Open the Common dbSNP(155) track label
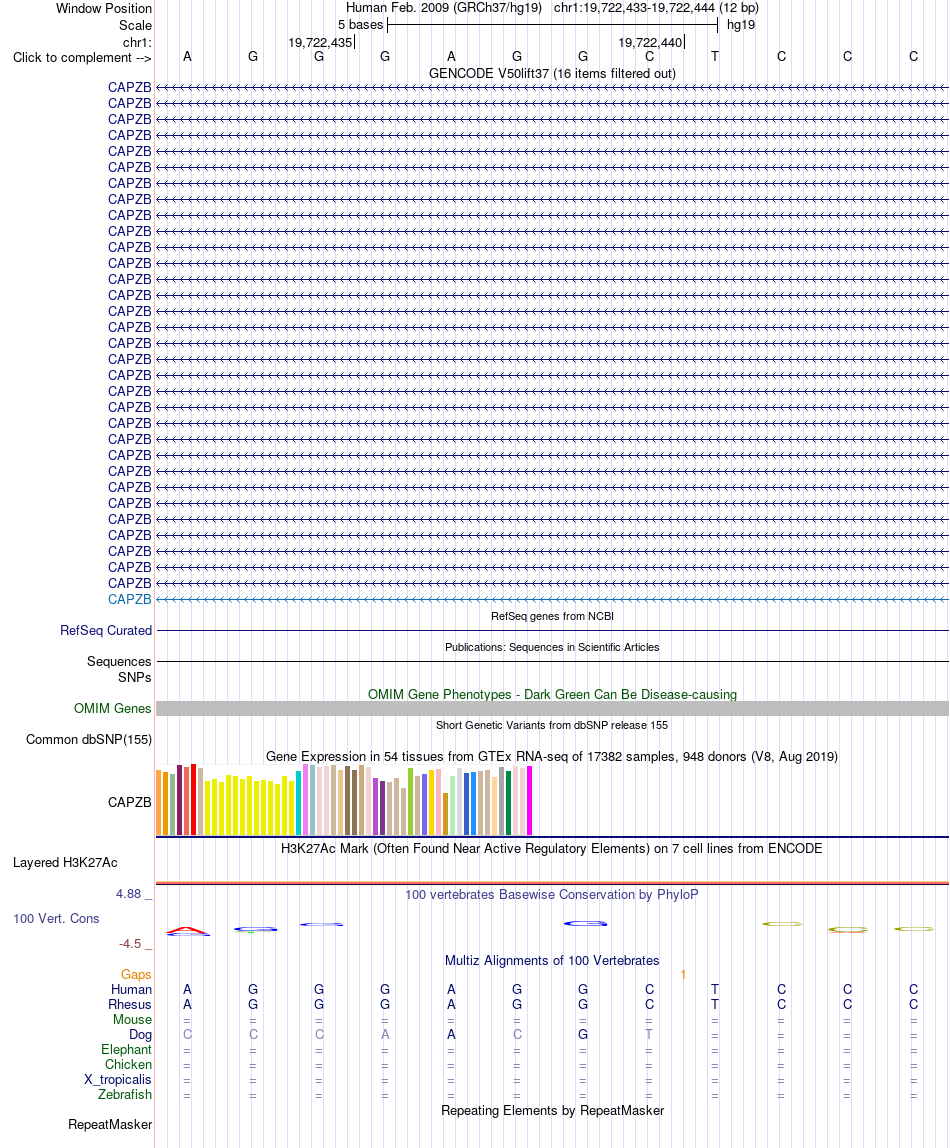The width and height of the screenshot is (950, 1148). pyautogui.click(x=89, y=739)
